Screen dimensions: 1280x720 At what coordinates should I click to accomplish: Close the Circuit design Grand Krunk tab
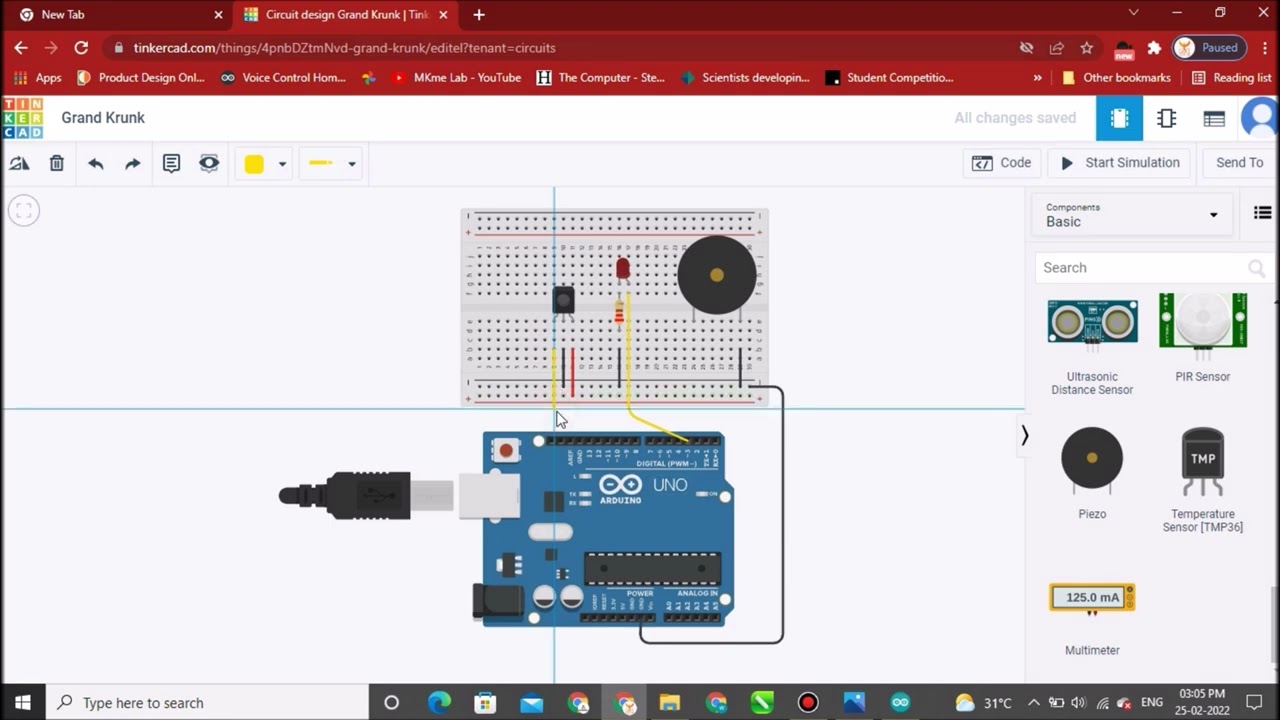(x=443, y=15)
